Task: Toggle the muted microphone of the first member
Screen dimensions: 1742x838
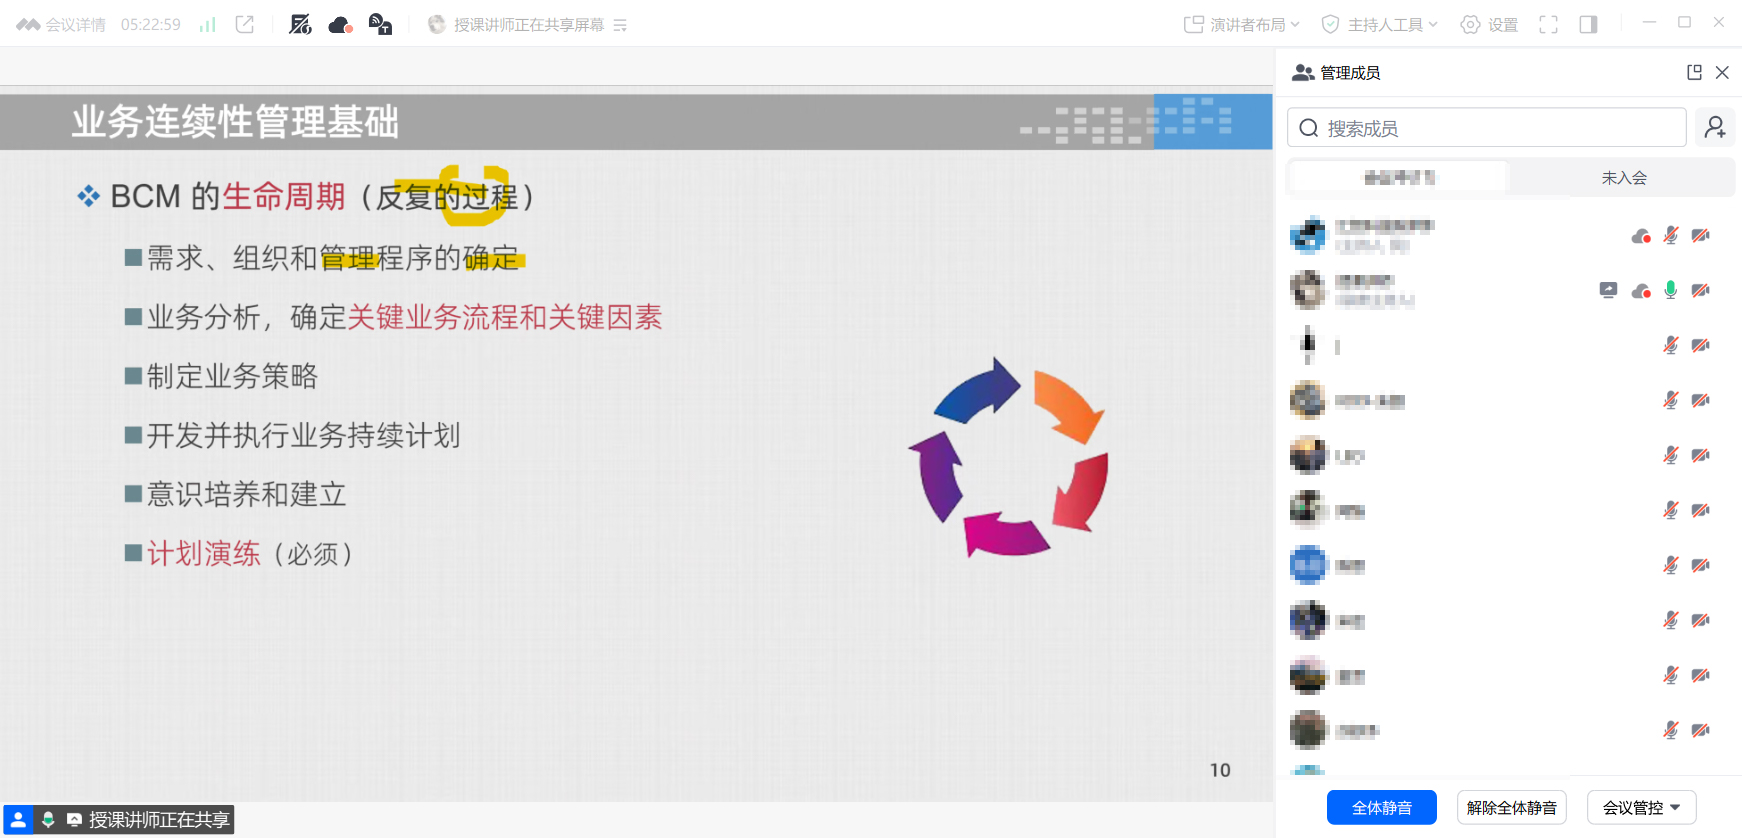Action: [1670, 236]
